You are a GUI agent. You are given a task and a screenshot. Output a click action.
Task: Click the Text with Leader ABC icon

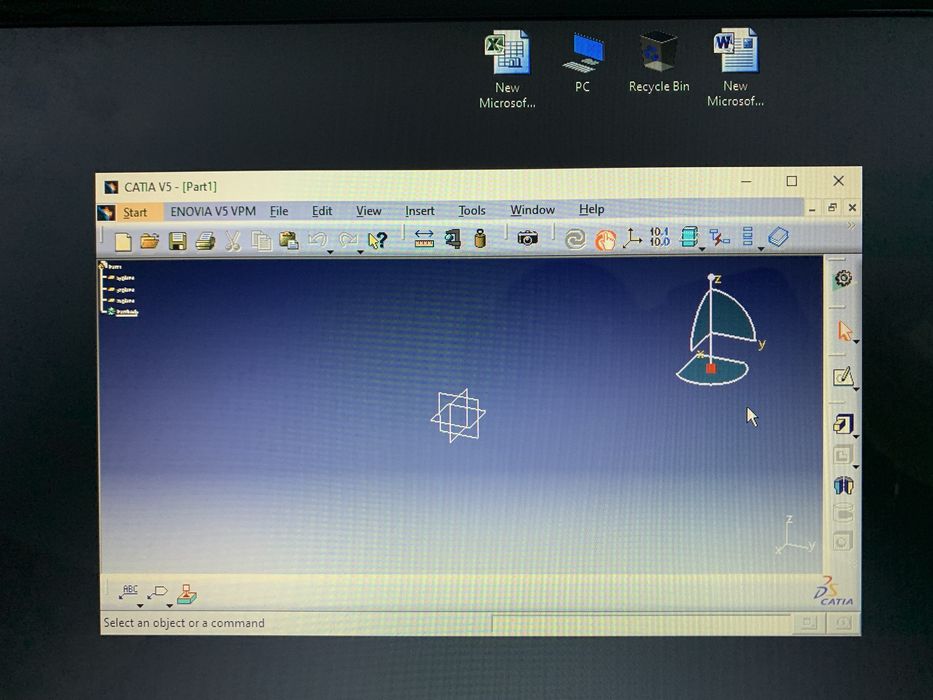pos(129,591)
